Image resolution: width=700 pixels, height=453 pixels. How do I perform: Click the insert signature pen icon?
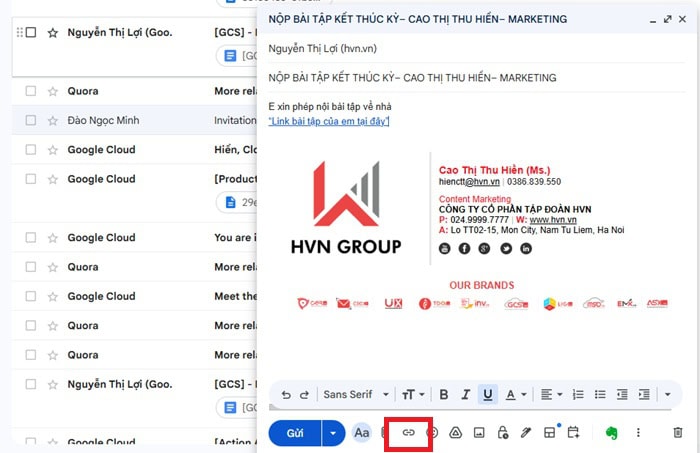(526, 433)
